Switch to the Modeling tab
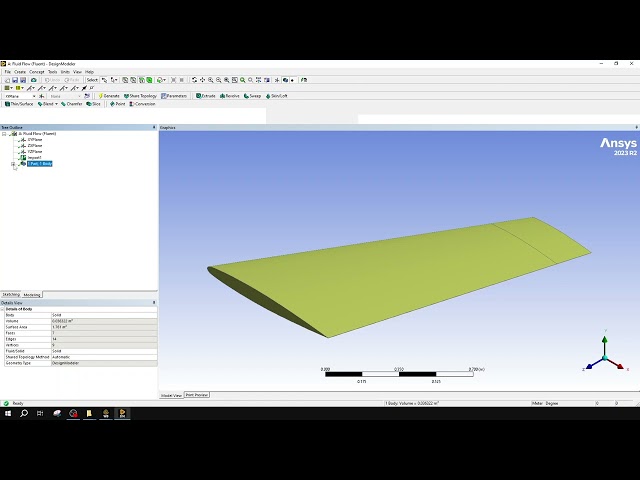 32,295
